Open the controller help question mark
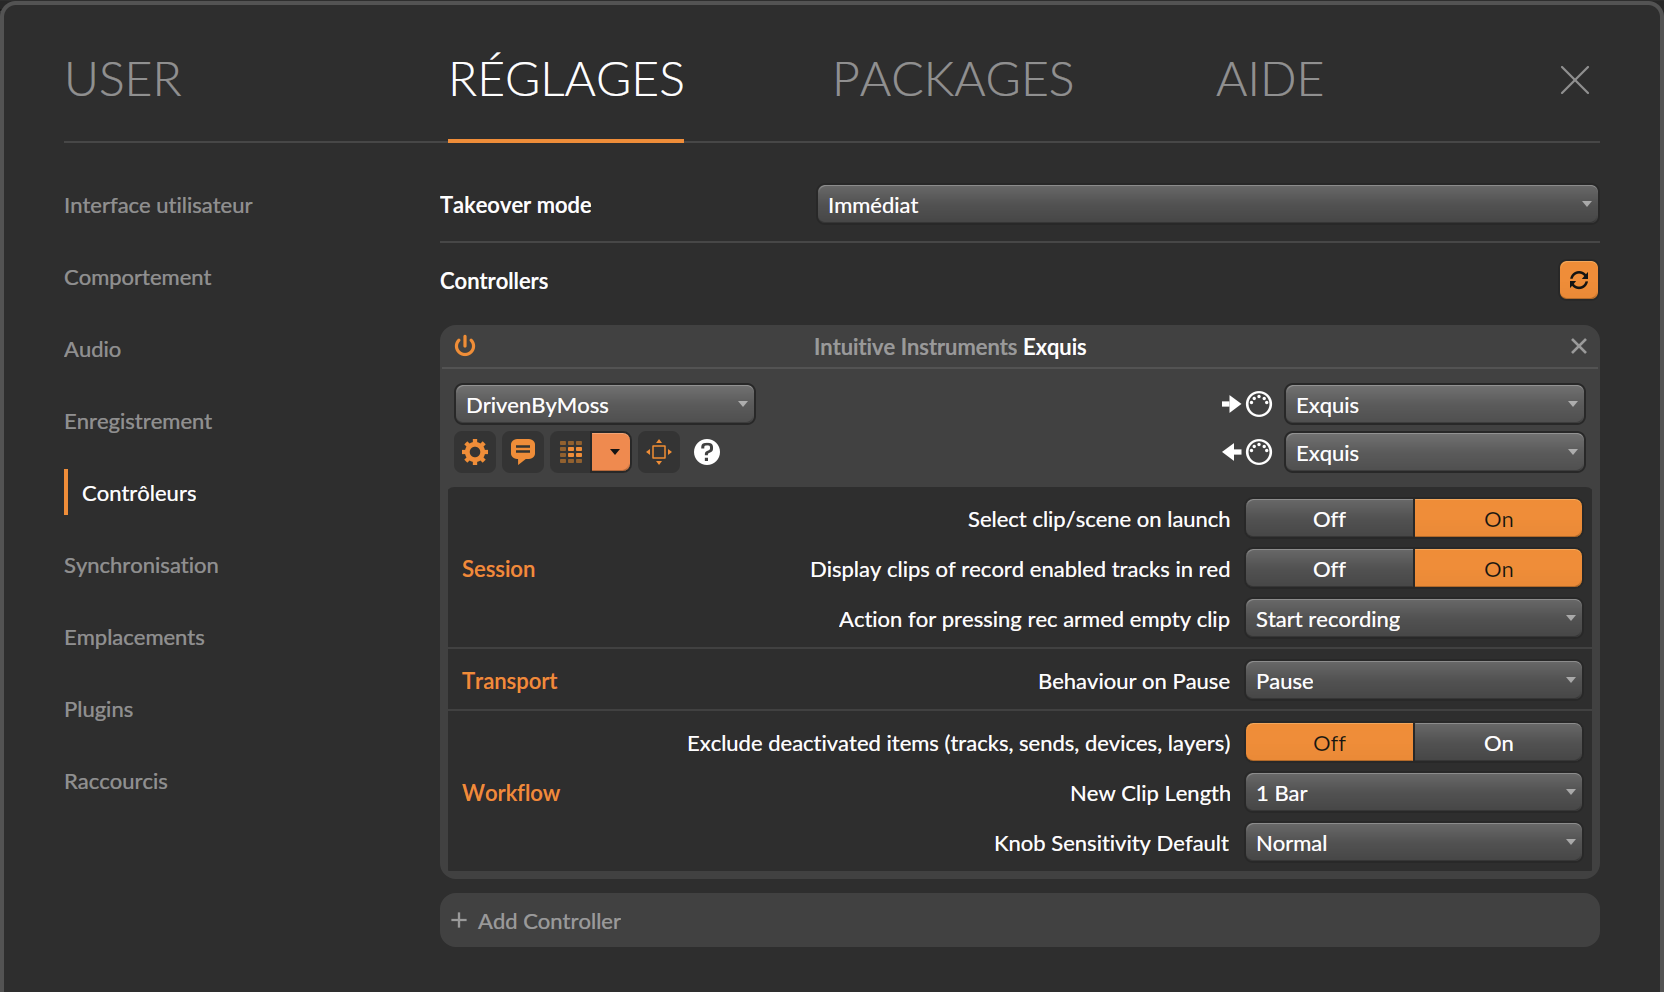This screenshot has height=992, width=1664. pos(707,452)
